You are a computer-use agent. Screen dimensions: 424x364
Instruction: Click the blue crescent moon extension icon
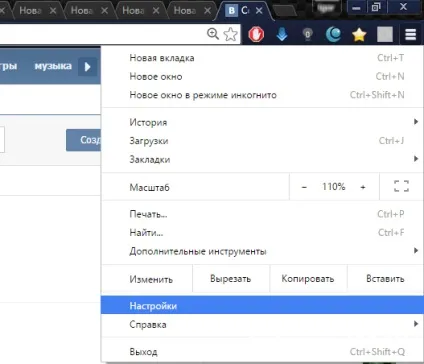click(333, 34)
